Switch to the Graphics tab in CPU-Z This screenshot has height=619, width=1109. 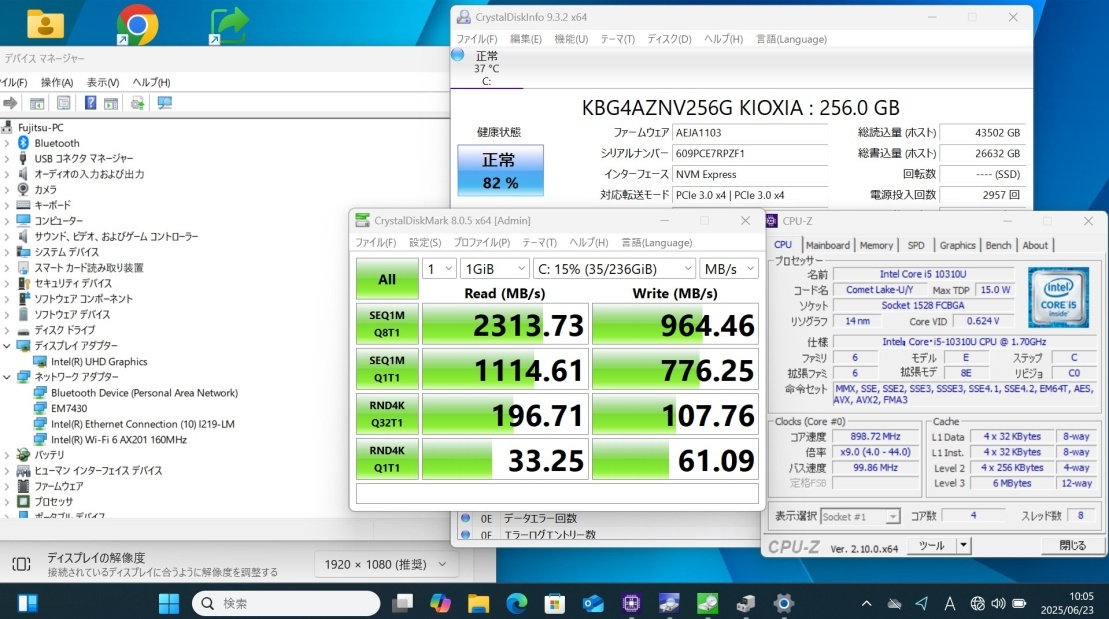[x=958, y=245]
